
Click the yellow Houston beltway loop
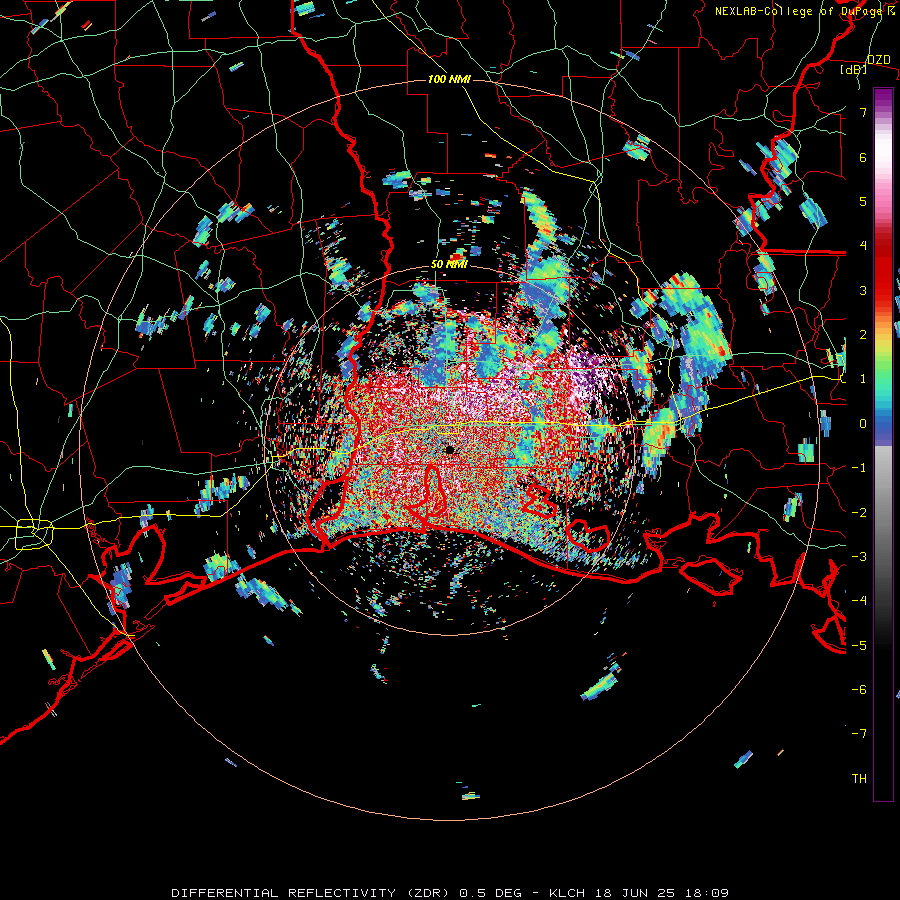[x=34, y=534]
